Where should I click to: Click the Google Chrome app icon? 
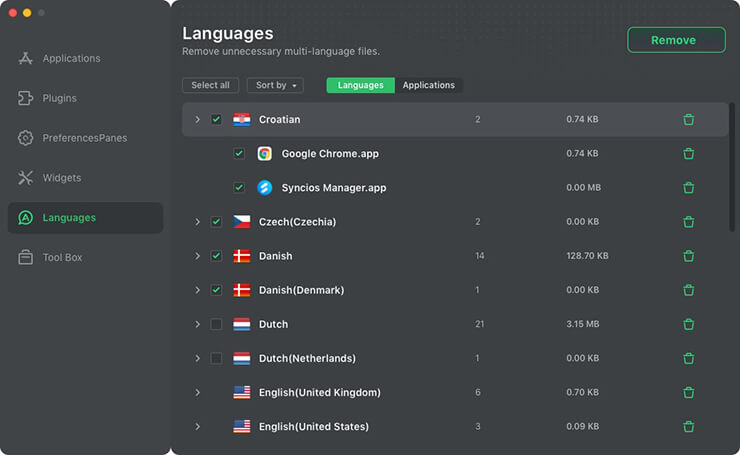tap(264, 153)
